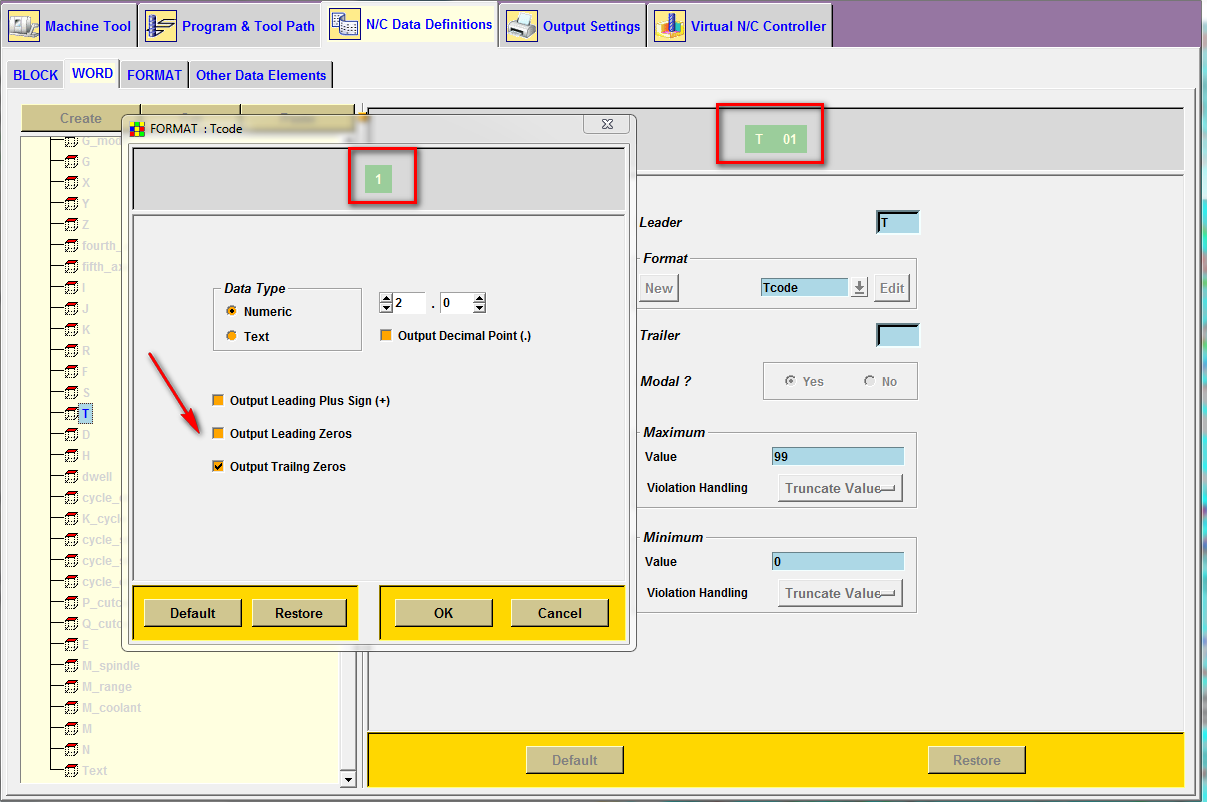Screen dimensions: 1207x802
Task: Click the Leader input field
Action: coord(897,223)
